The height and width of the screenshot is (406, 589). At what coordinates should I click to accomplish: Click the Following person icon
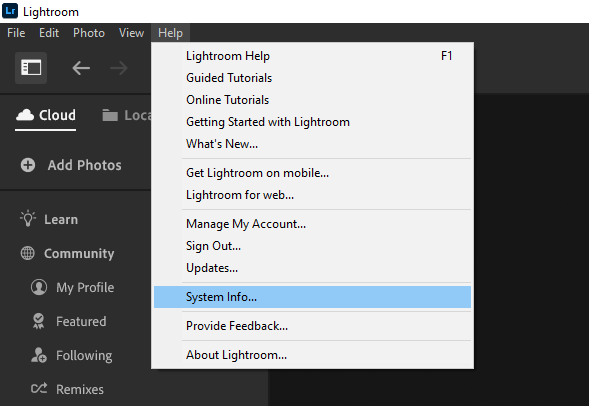(x=39, y=355)
